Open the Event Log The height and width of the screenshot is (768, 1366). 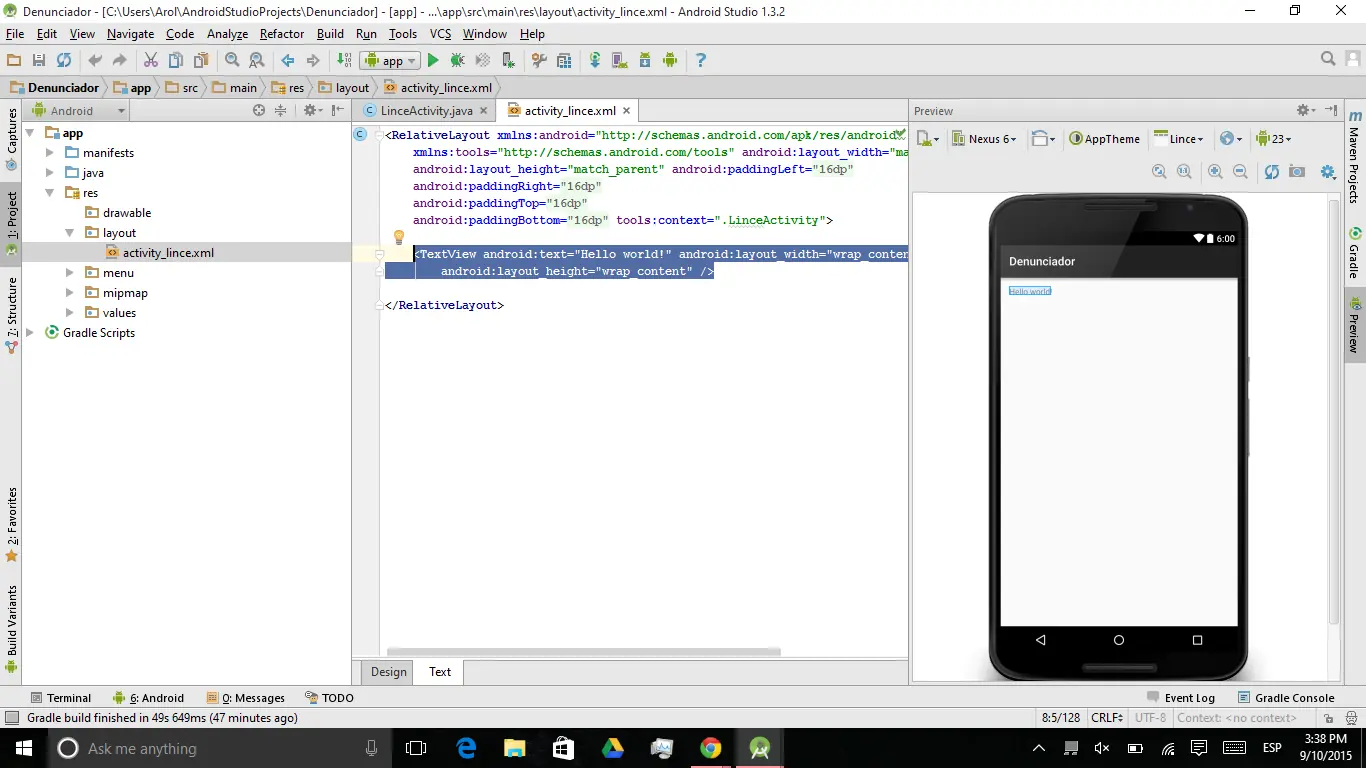point(1180,698)
